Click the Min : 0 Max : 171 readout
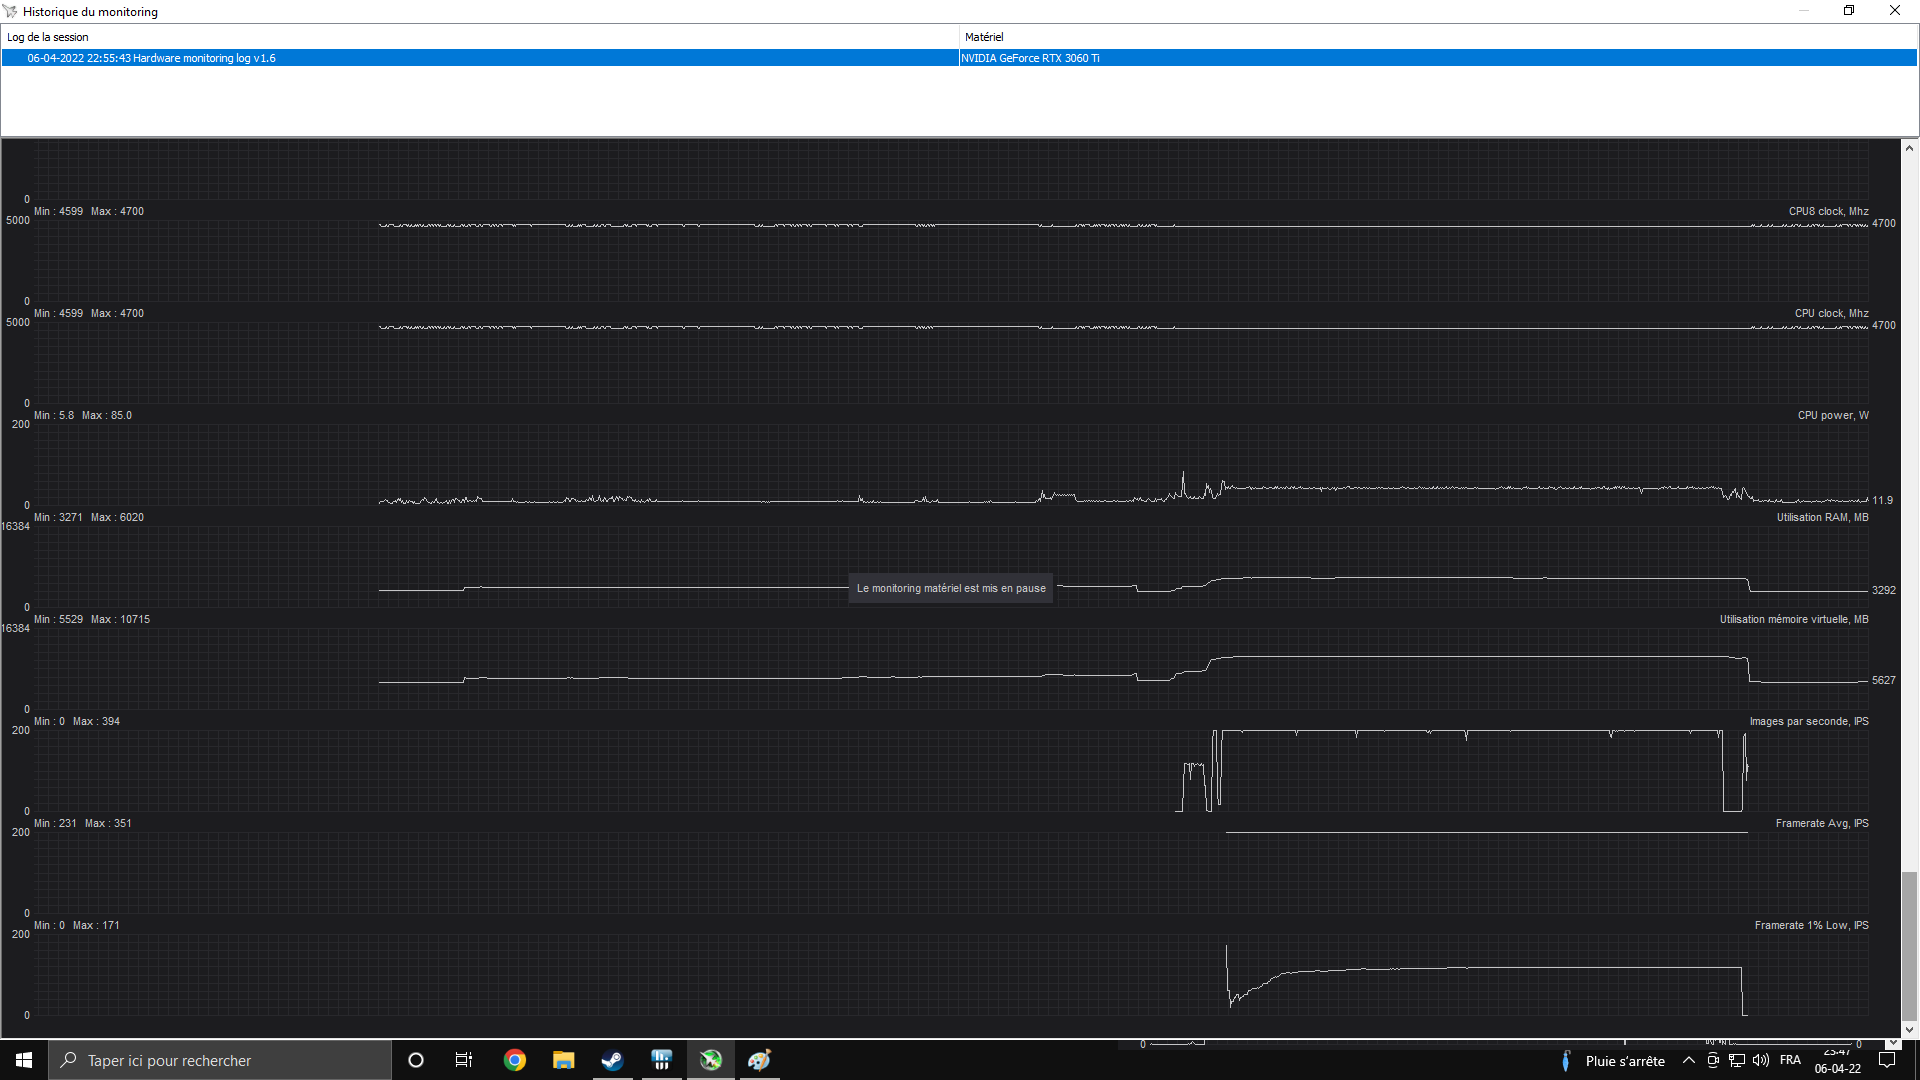 [x=77, y=926]
